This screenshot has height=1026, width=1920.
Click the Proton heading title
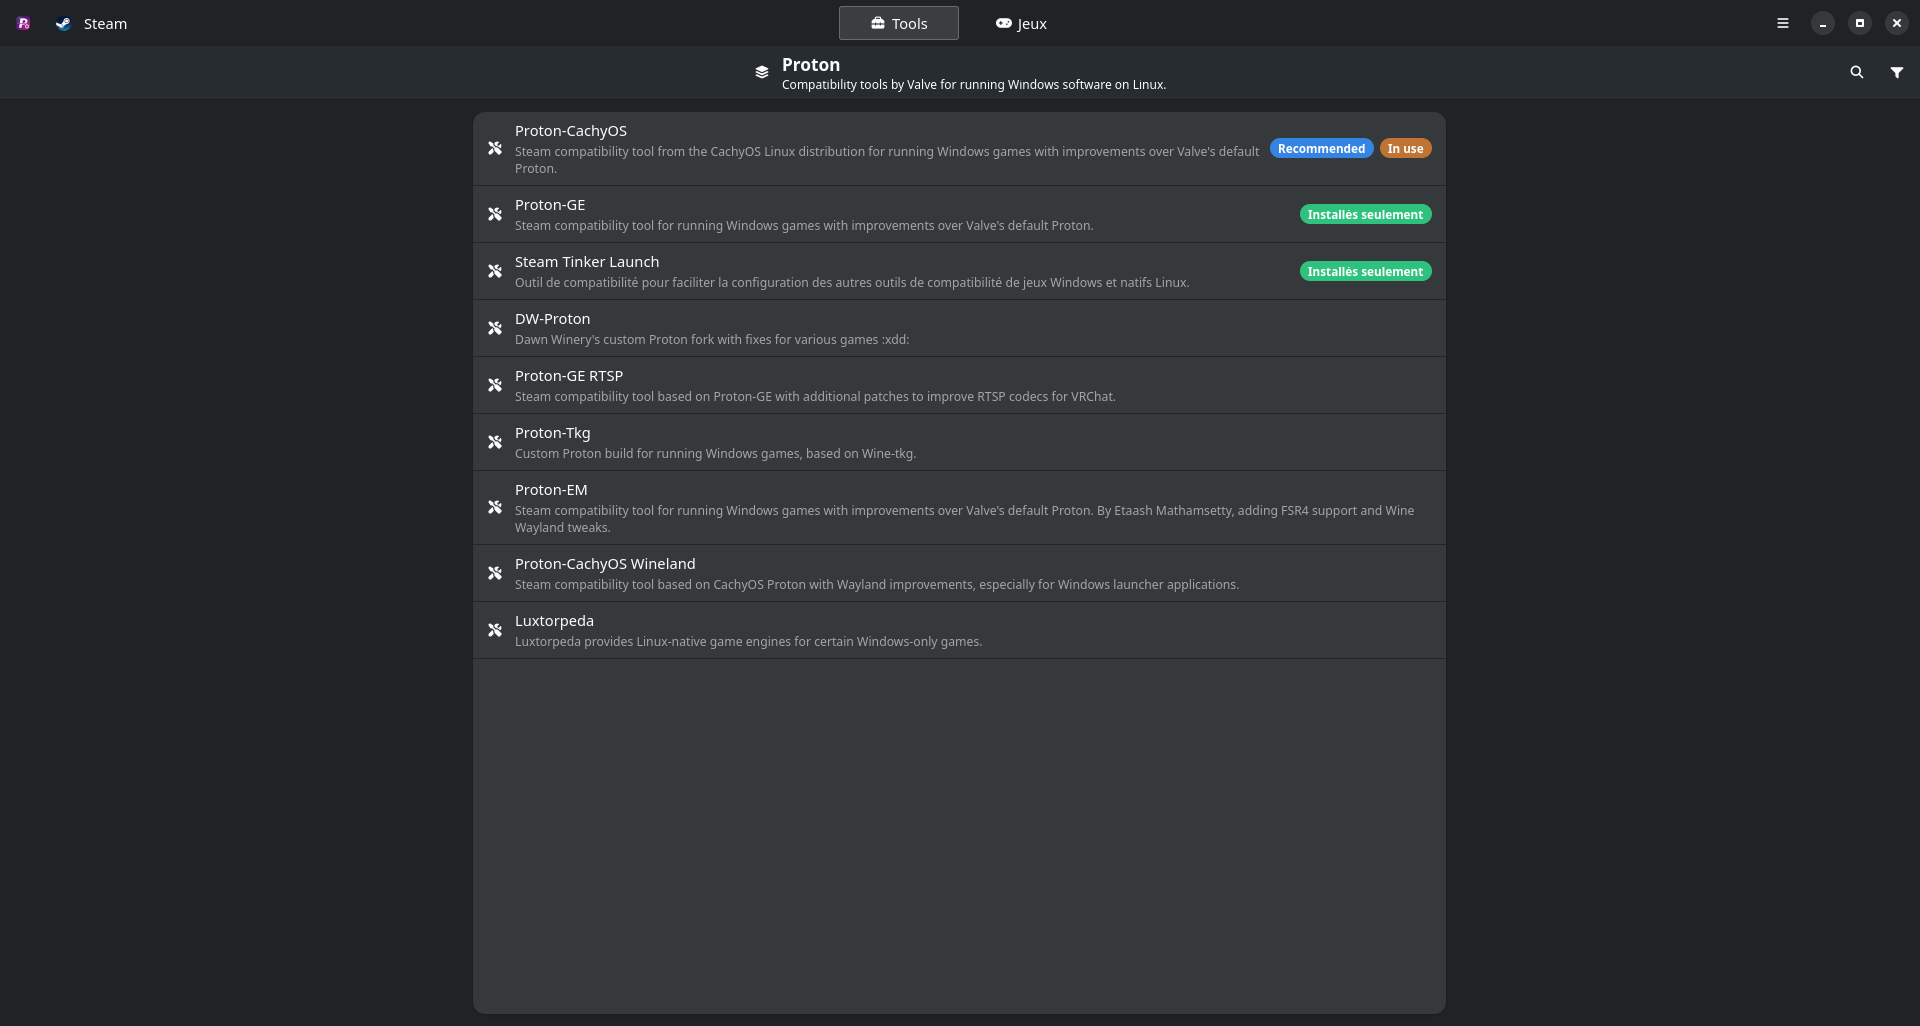coord(811,64)
